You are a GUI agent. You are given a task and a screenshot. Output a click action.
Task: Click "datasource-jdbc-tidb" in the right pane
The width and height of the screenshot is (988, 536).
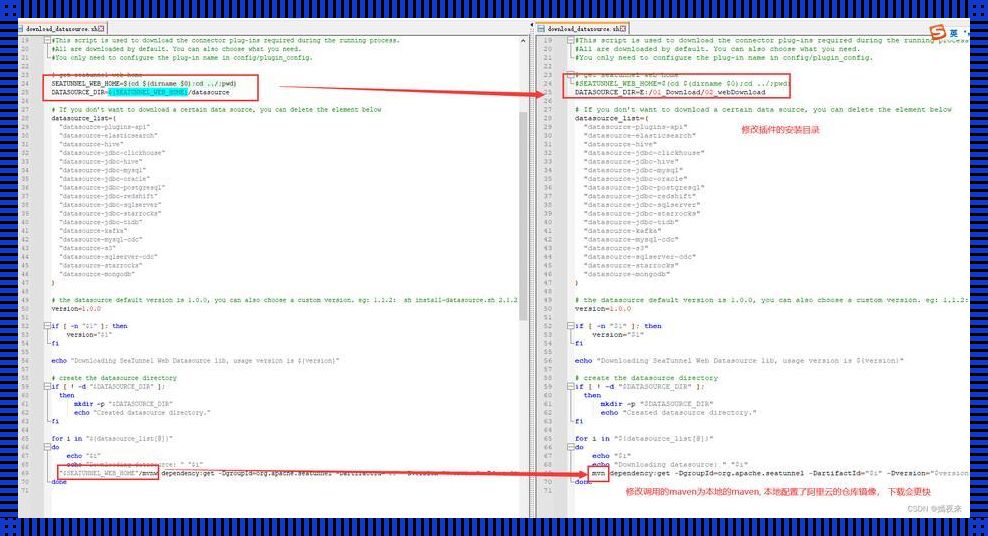point(631,222)
